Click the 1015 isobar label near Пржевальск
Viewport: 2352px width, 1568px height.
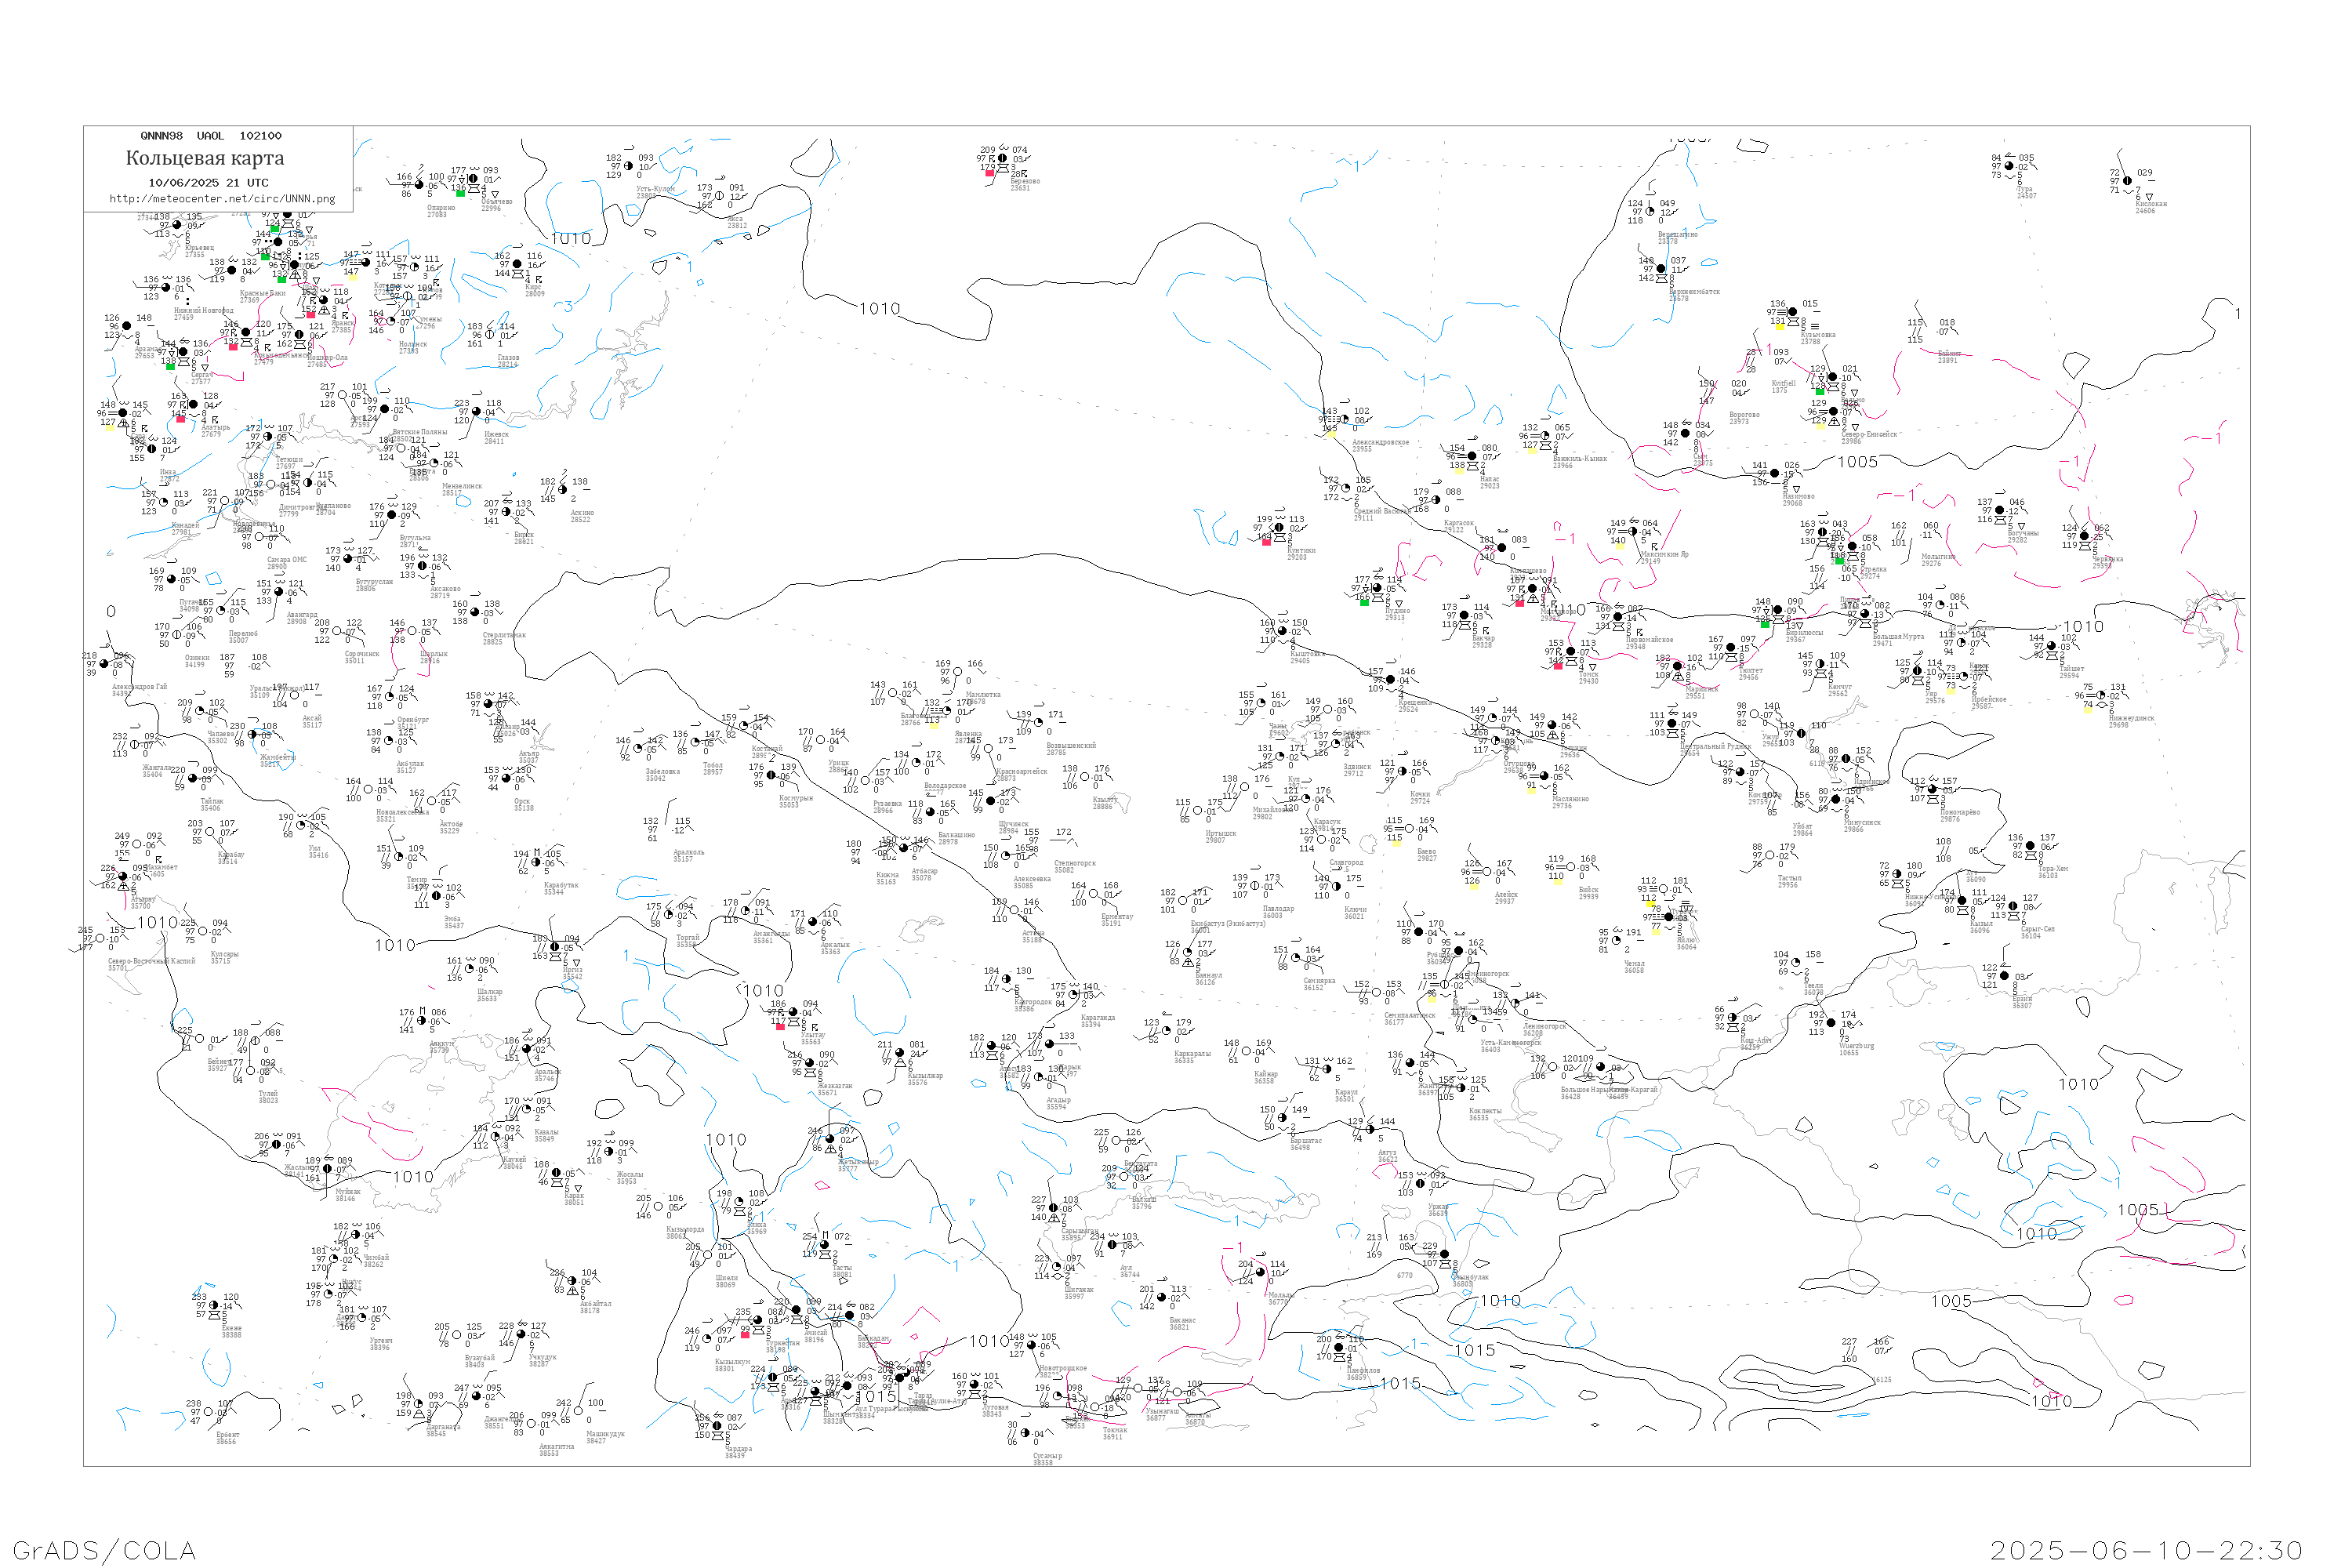click(x=1400, y=1384)
